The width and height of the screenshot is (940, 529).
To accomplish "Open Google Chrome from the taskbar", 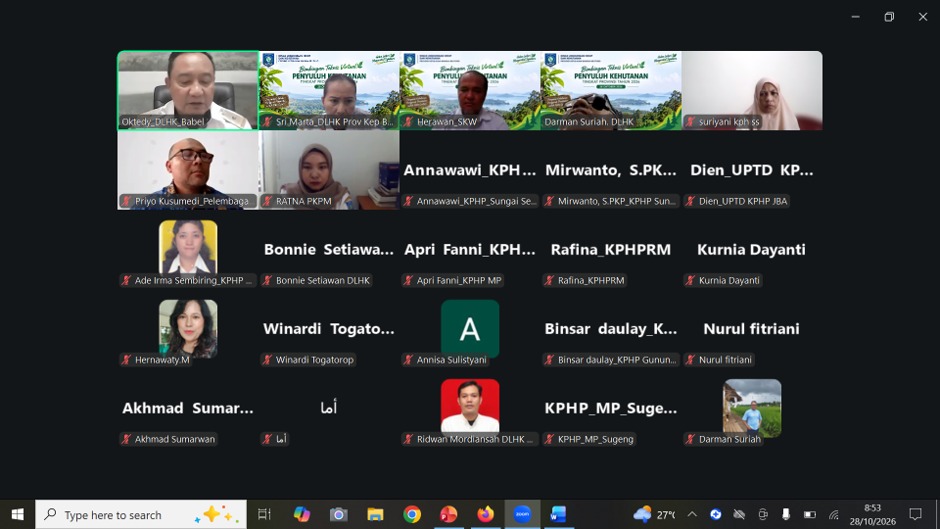I will 412,514.
